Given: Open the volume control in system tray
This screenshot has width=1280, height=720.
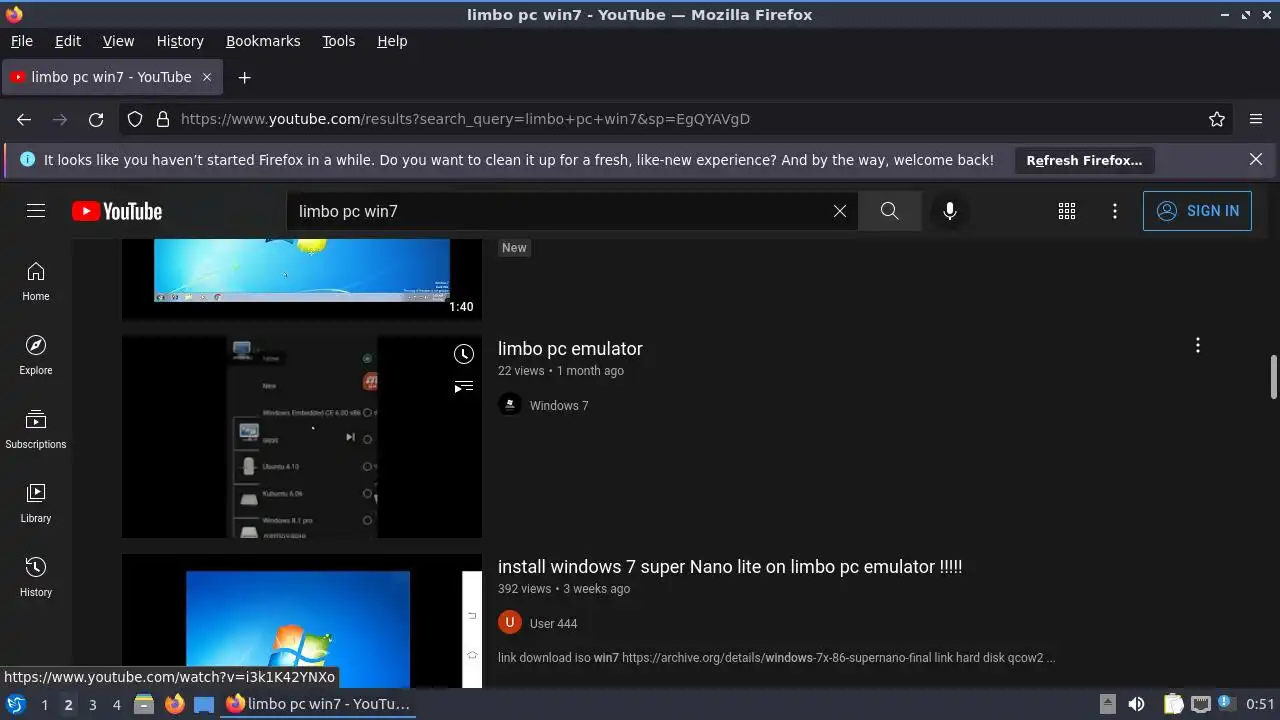Looking at the screenshot, I should (x=1136, y=704).
